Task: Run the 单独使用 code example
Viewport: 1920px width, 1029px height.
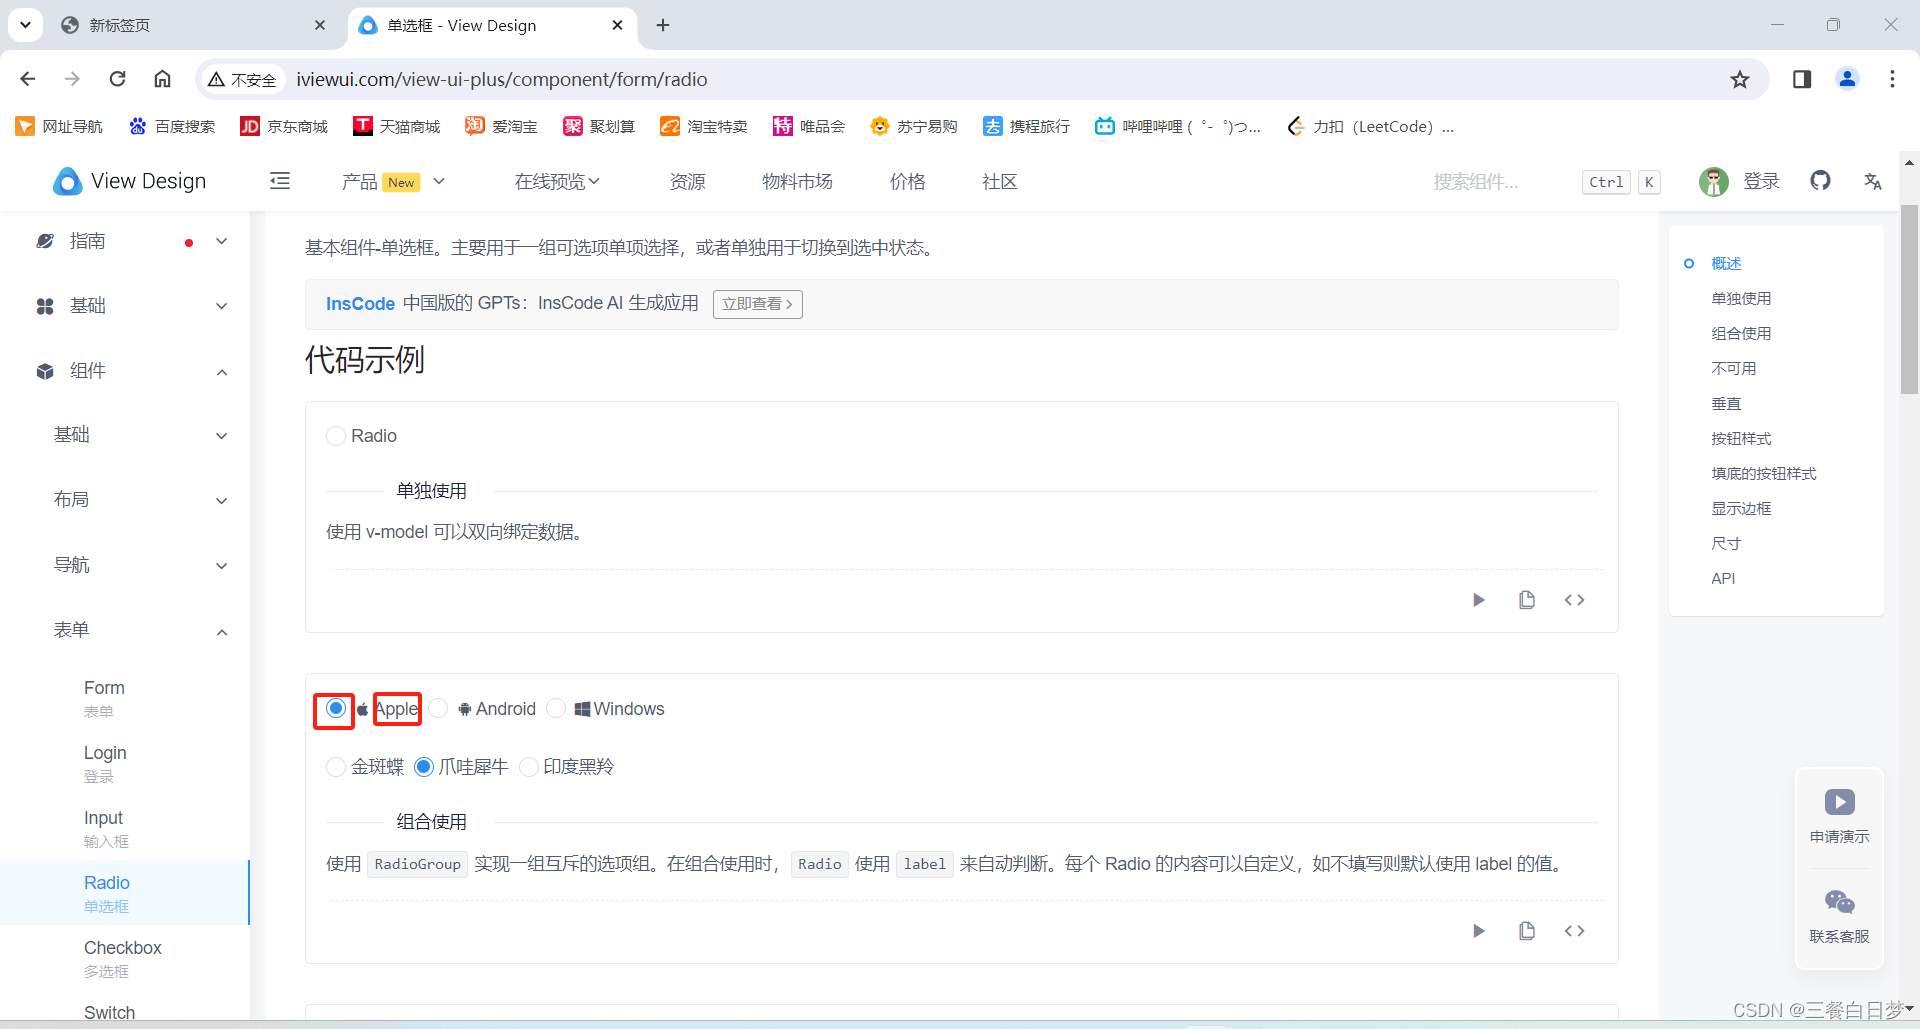Action: pyautogui.click(x=1479, y=599)
